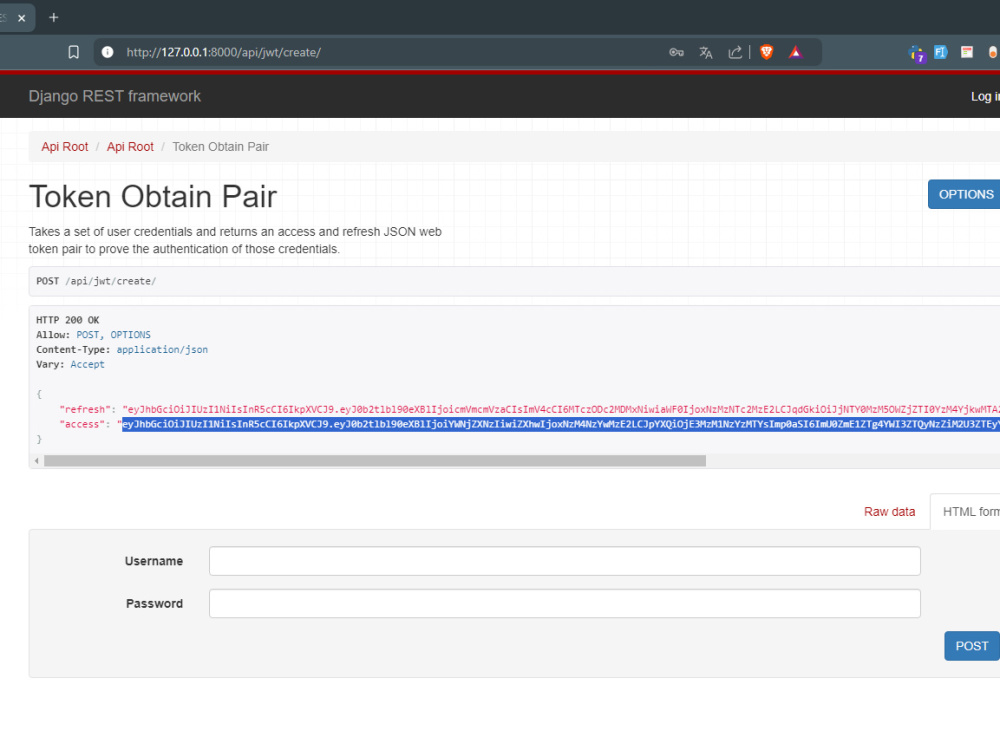Open the red calendar-style extension icon
This screenshot has width=1000, height=750.
pos(967,52)
